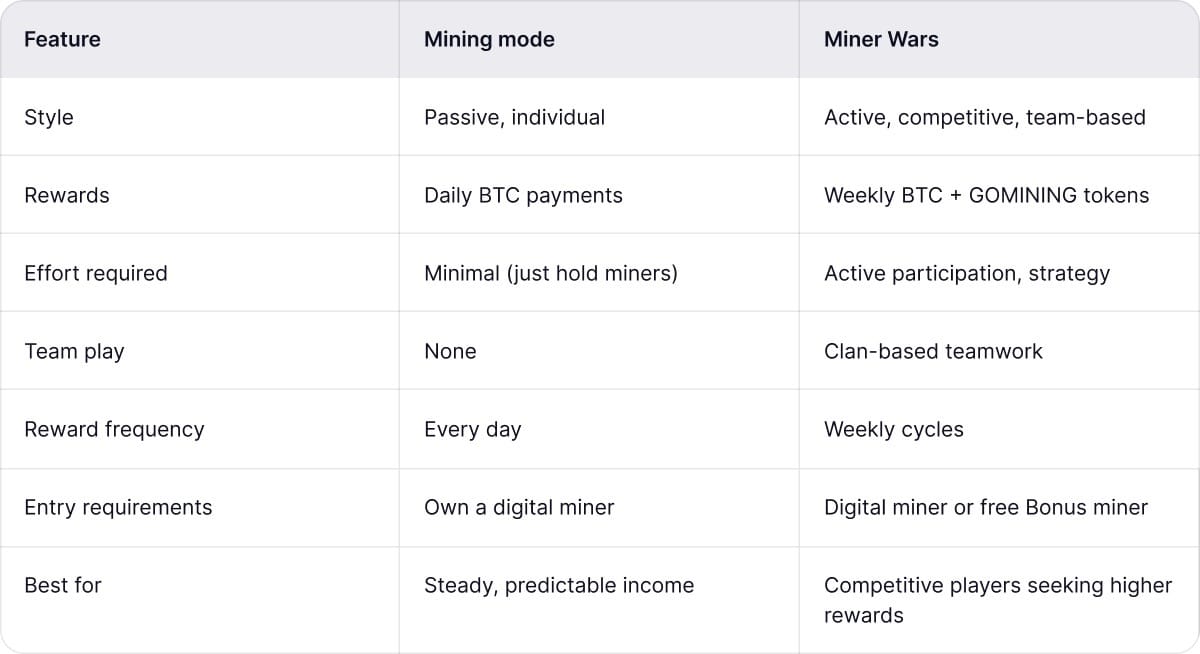The image size is (1200, 654).
Task: Select the "Own a digital miner" cell
Action: coord(519,507)
